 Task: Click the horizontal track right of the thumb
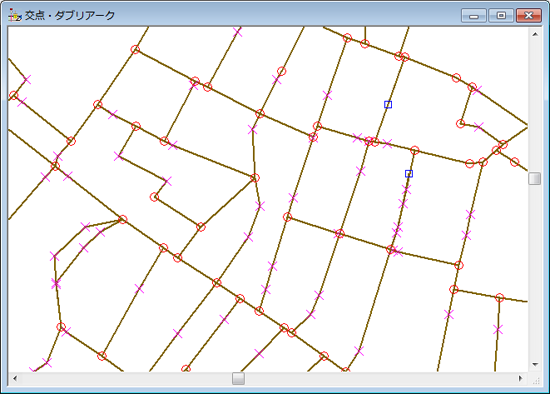tap(380, 379)
